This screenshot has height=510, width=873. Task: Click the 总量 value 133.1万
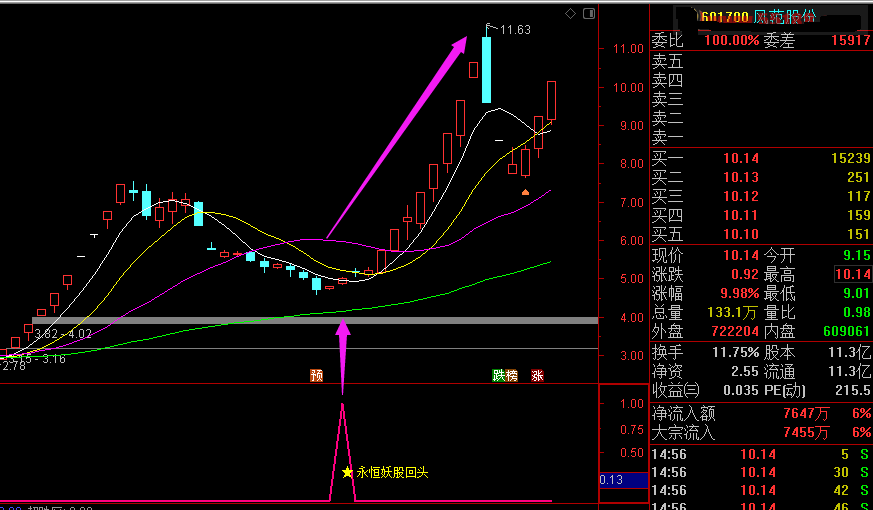(x=733, y=313)
